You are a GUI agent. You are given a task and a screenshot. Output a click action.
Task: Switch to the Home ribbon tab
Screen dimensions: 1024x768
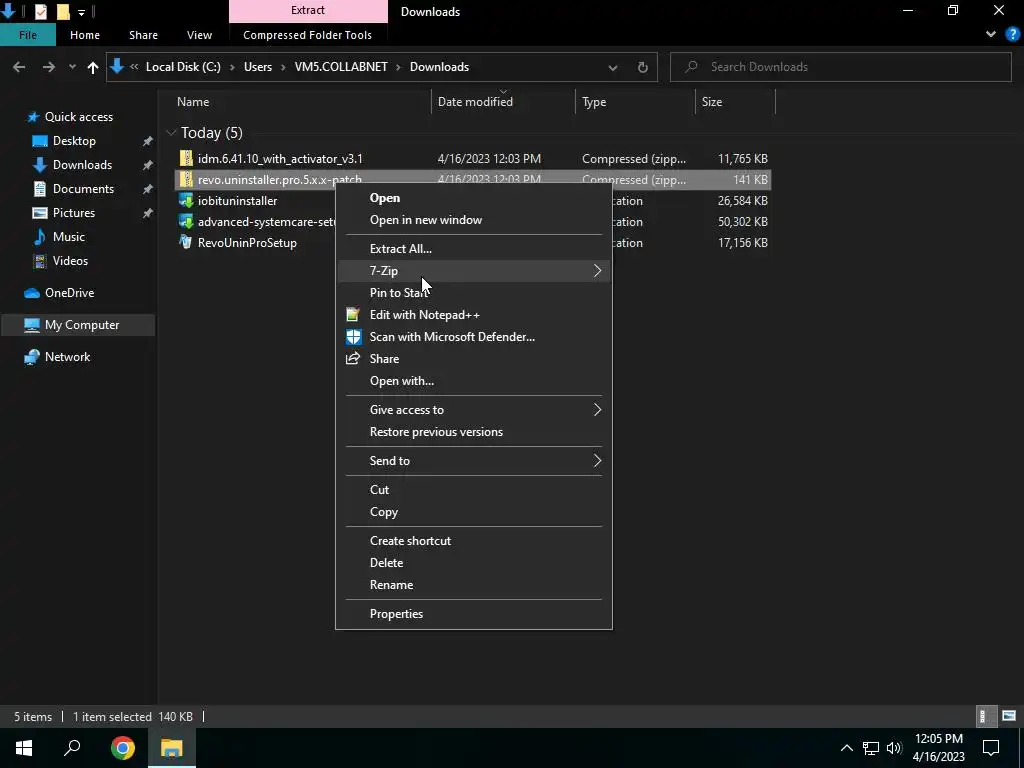85,35
